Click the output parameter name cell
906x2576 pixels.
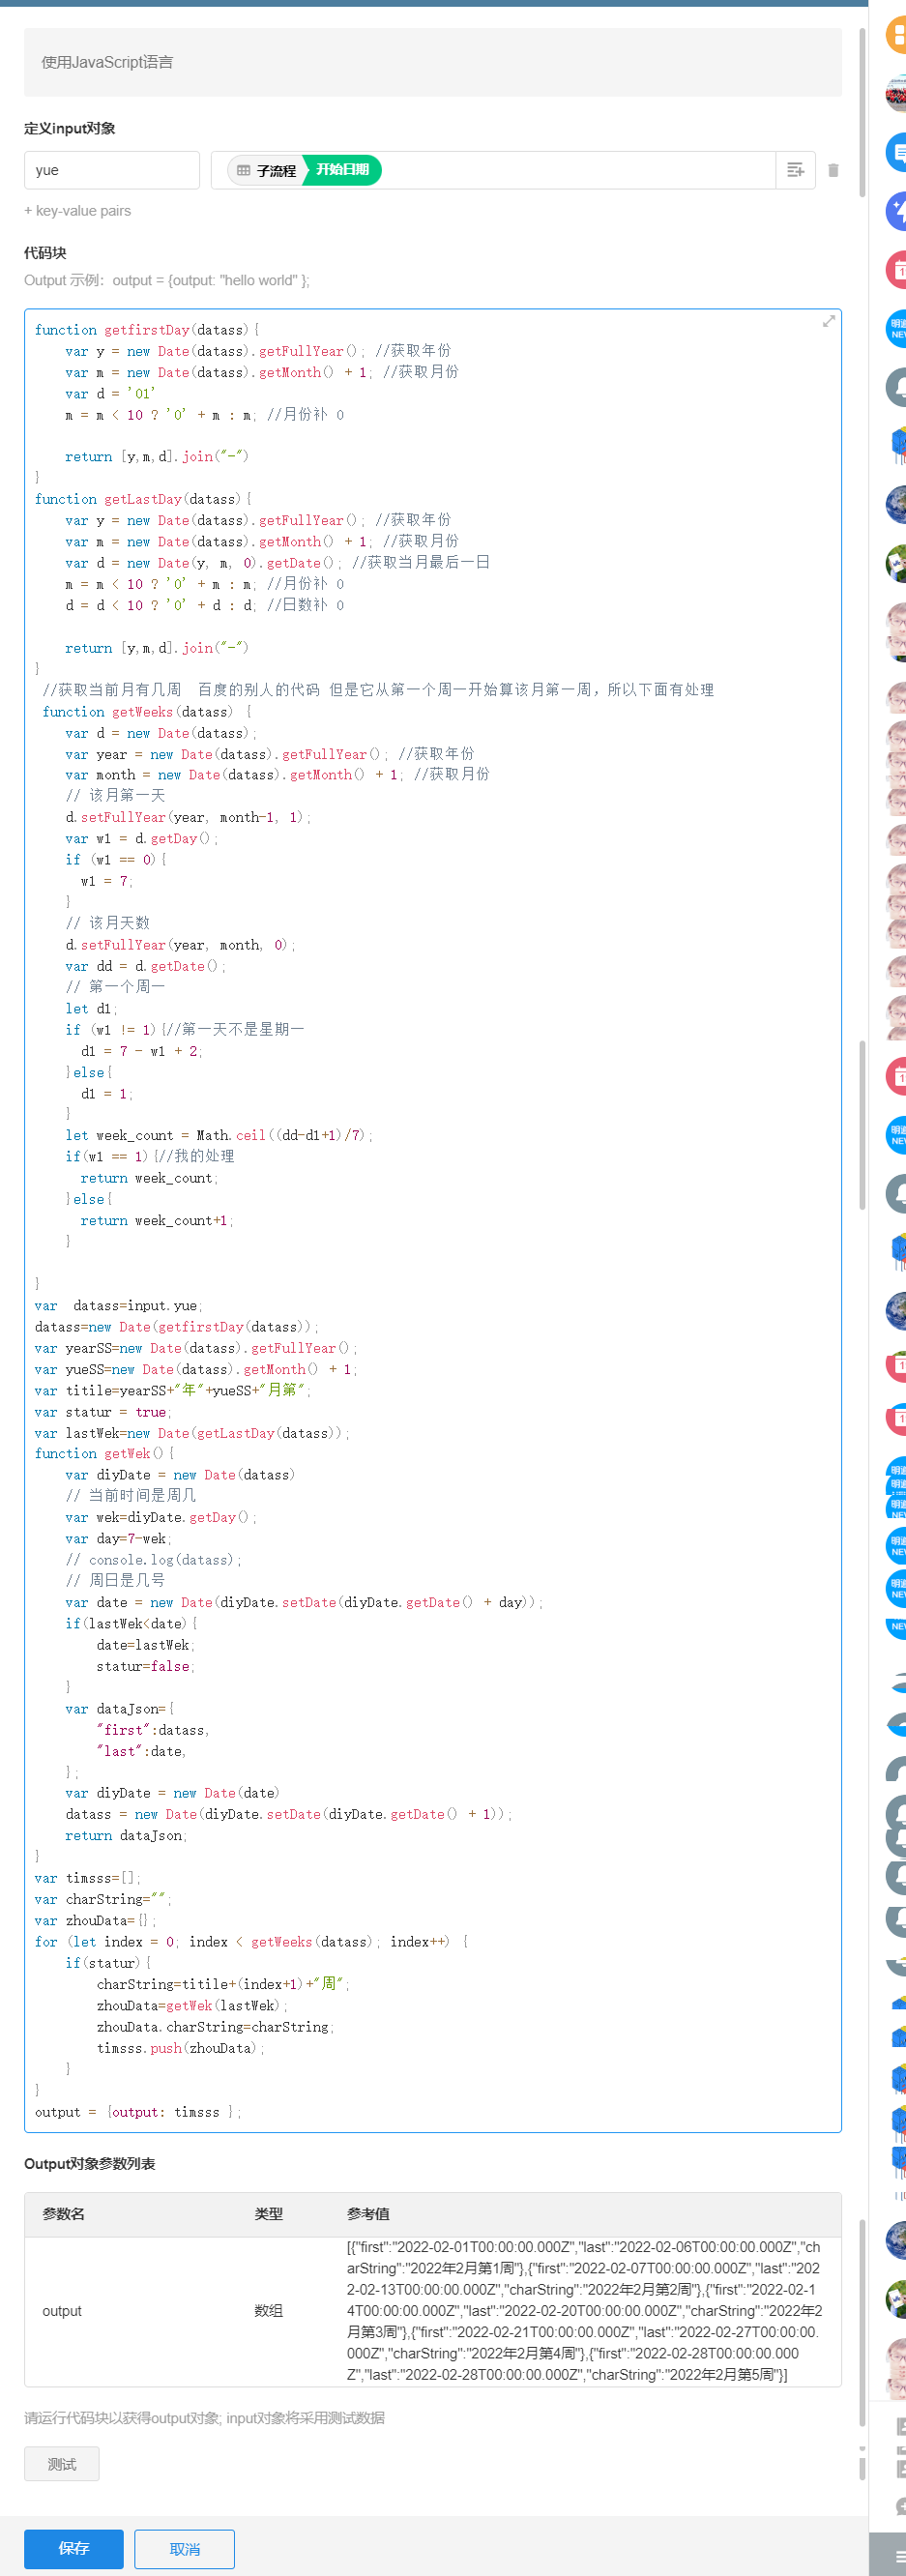62,2311
